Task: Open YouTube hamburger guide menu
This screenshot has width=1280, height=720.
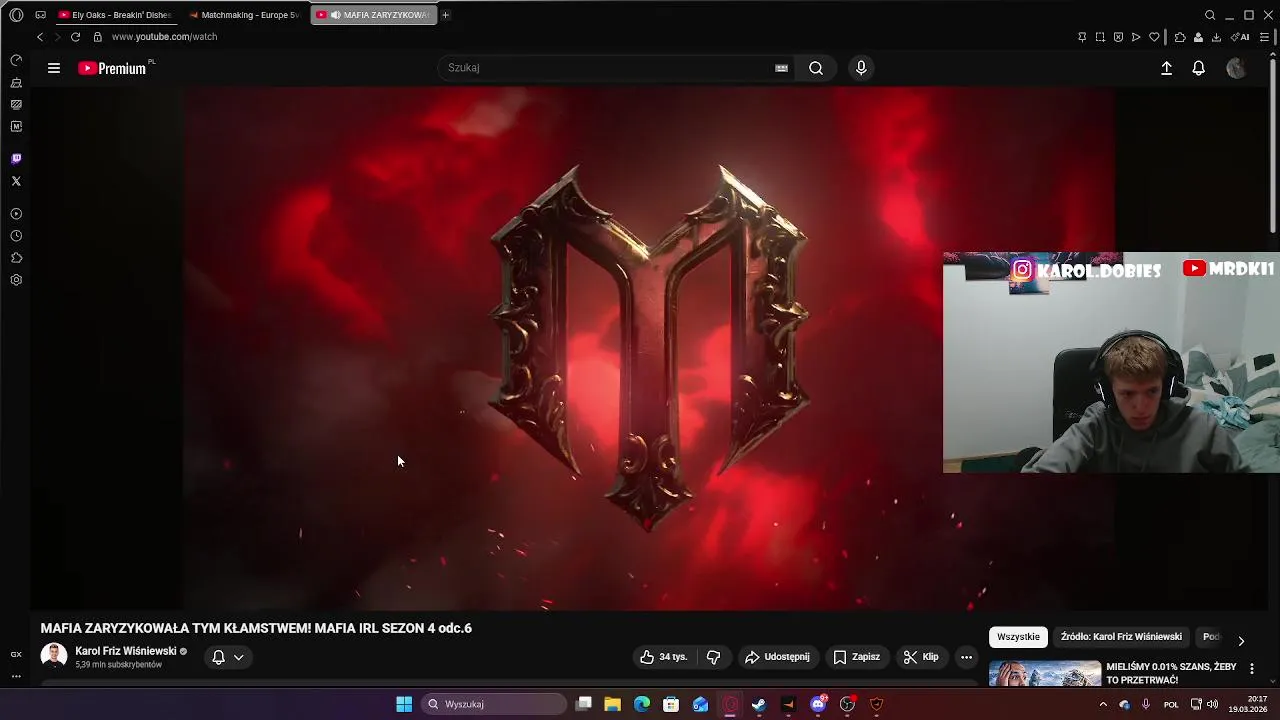Action: (x=54, y=68)
